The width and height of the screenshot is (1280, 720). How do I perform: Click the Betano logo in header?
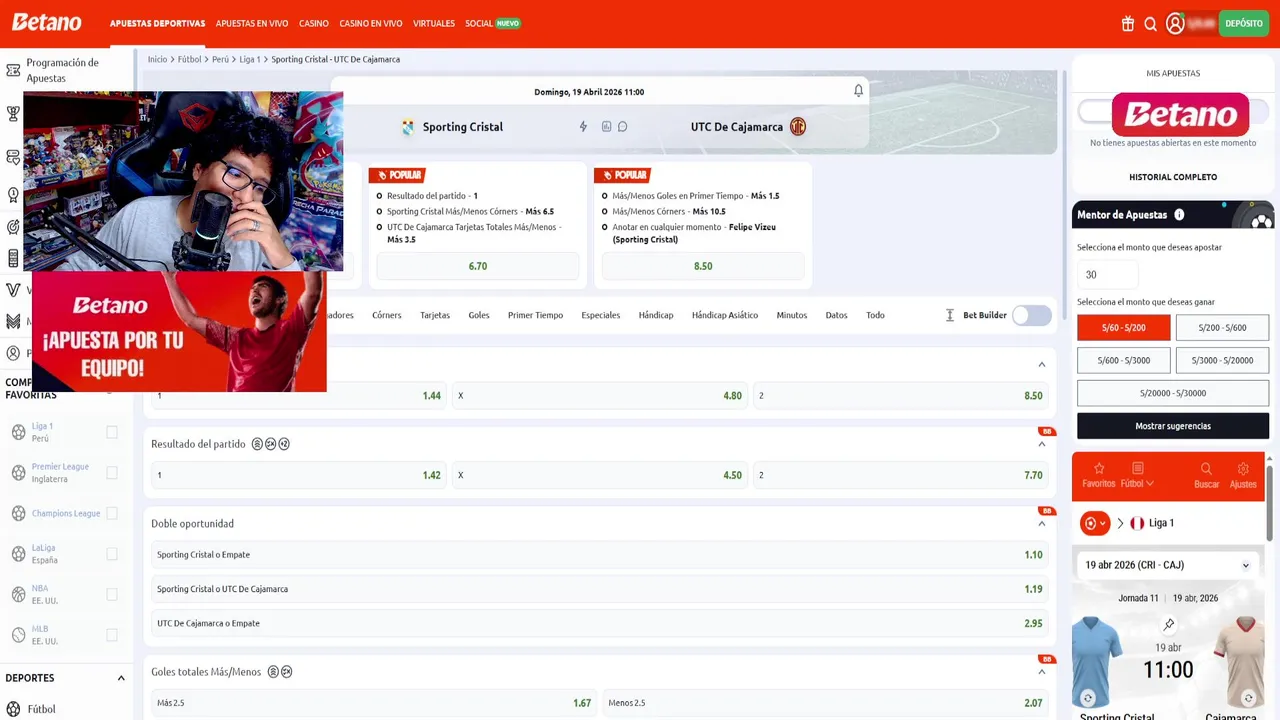tap(46, 22)
